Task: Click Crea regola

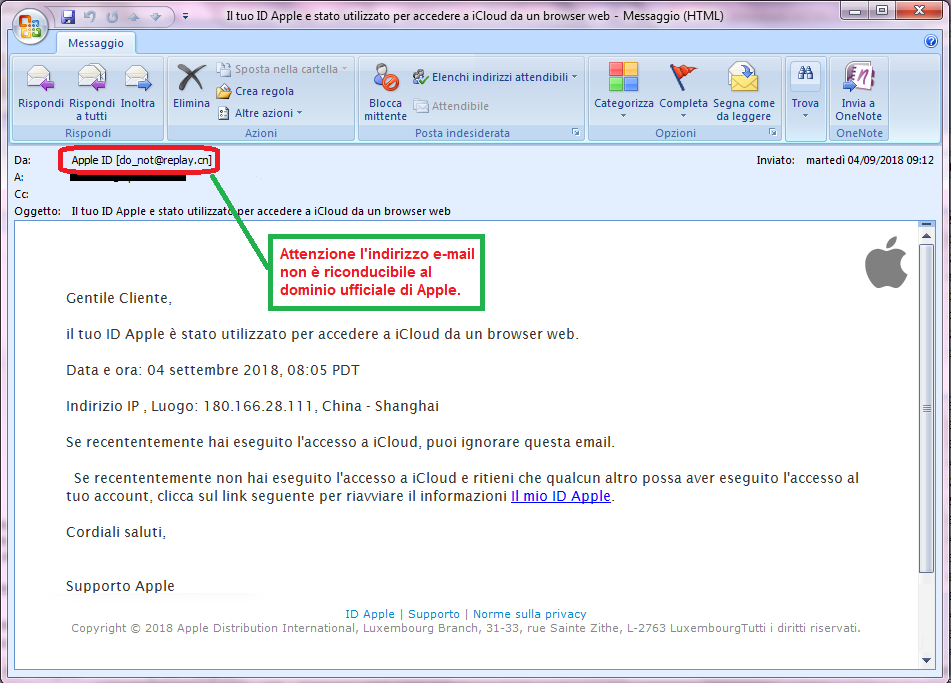Action: (255, 91)
